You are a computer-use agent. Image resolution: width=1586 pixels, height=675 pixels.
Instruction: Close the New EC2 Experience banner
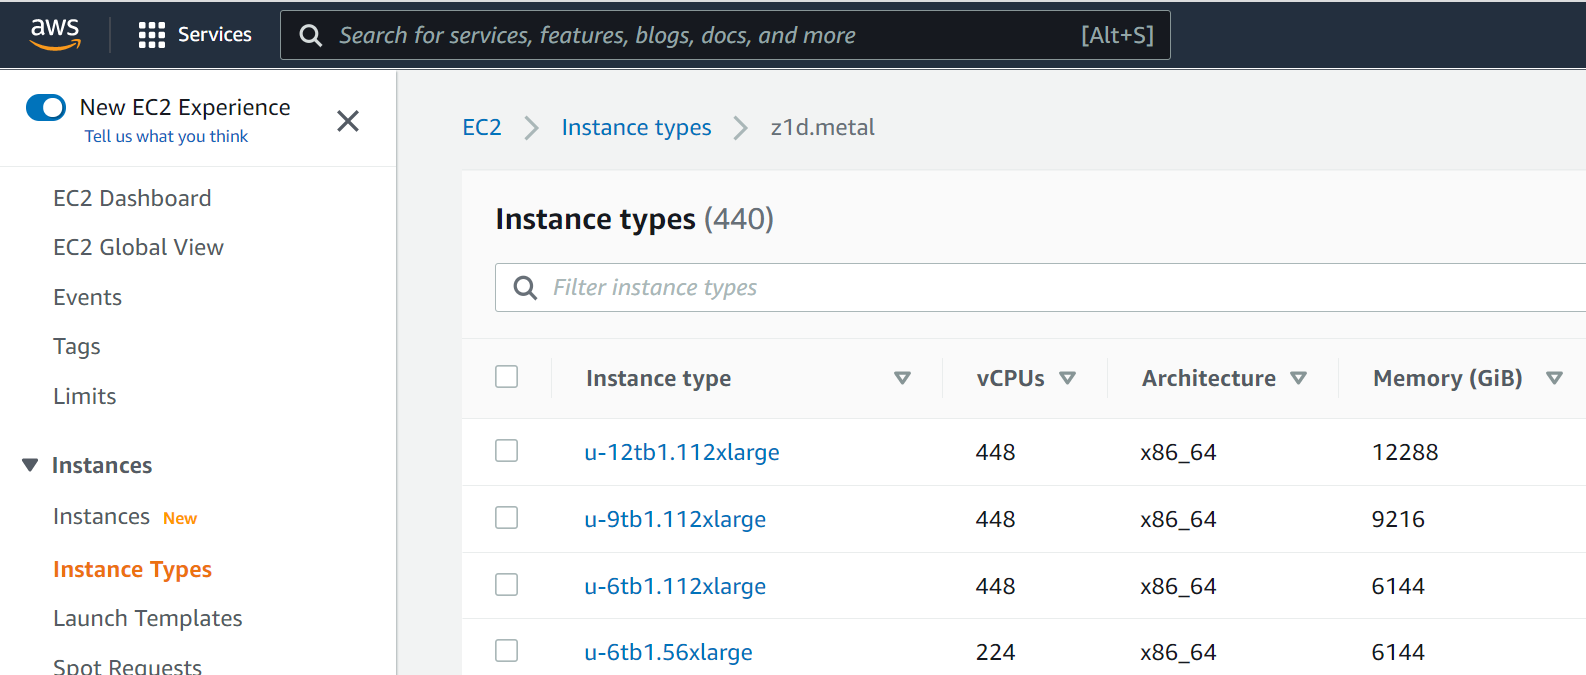point(348,121)
